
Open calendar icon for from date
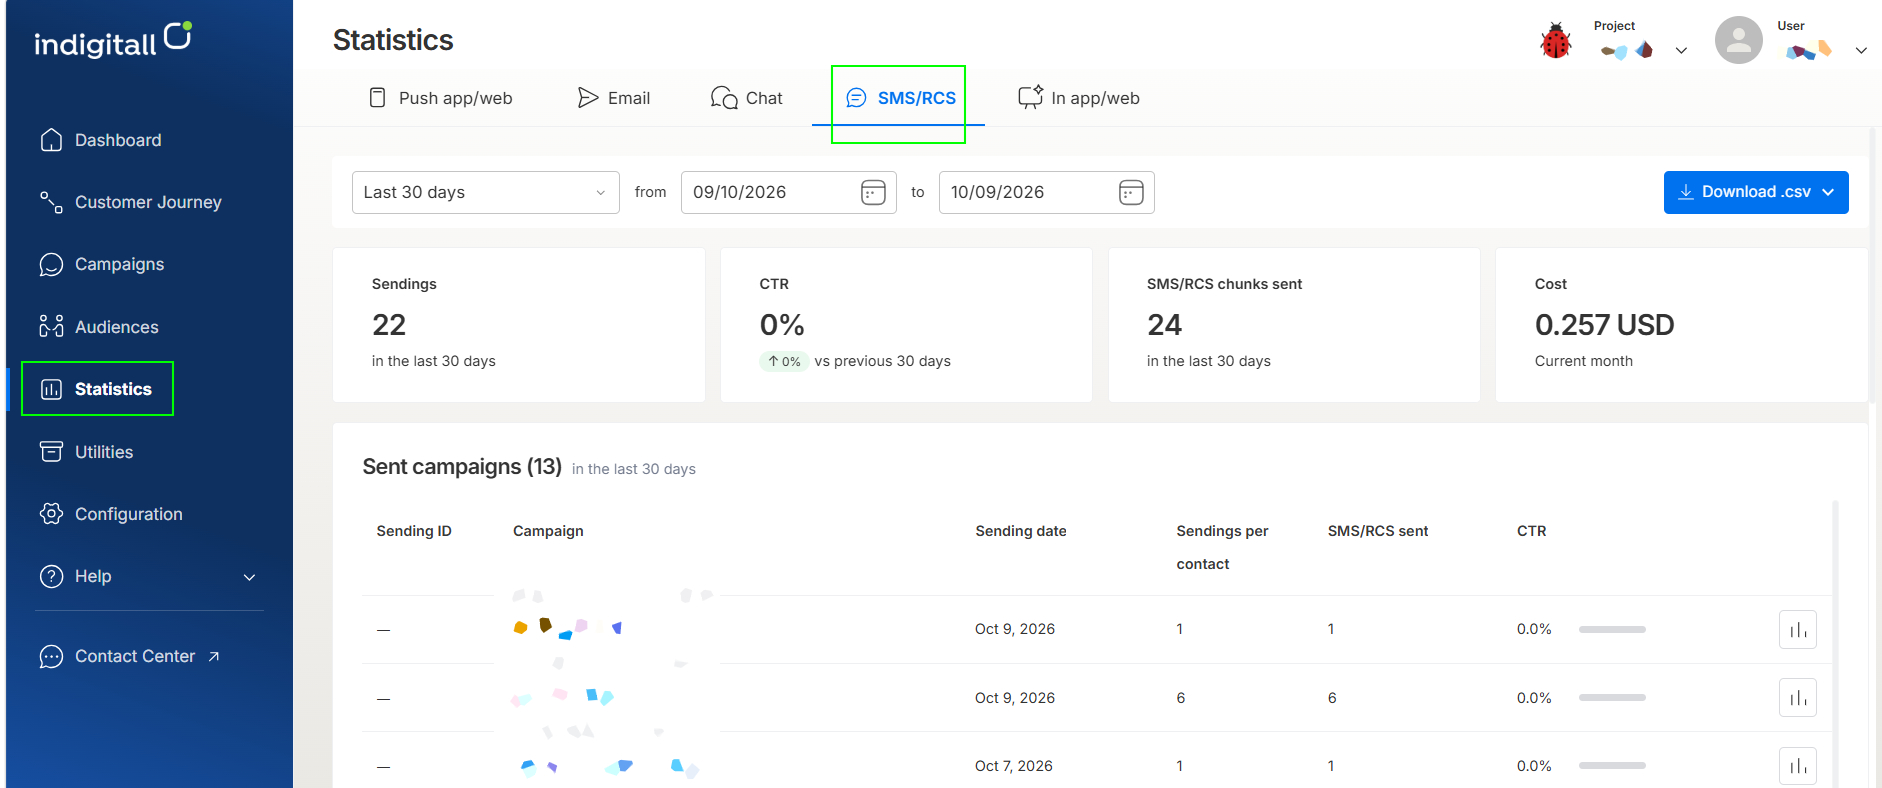(873, 192)
